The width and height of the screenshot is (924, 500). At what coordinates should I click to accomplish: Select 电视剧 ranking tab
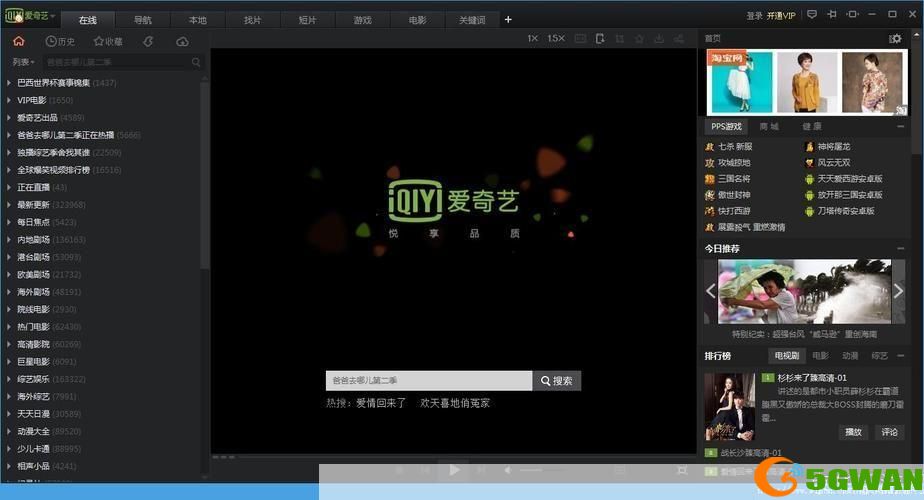(787, 356)
